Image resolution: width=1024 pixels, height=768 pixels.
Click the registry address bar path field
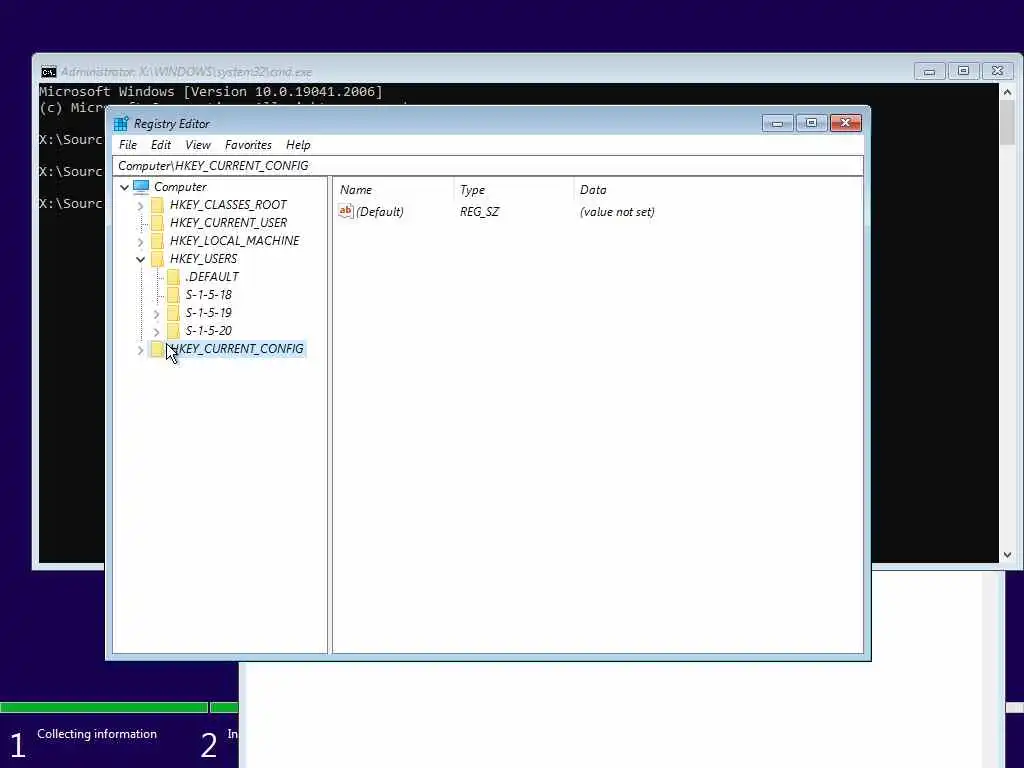(488, 166)
